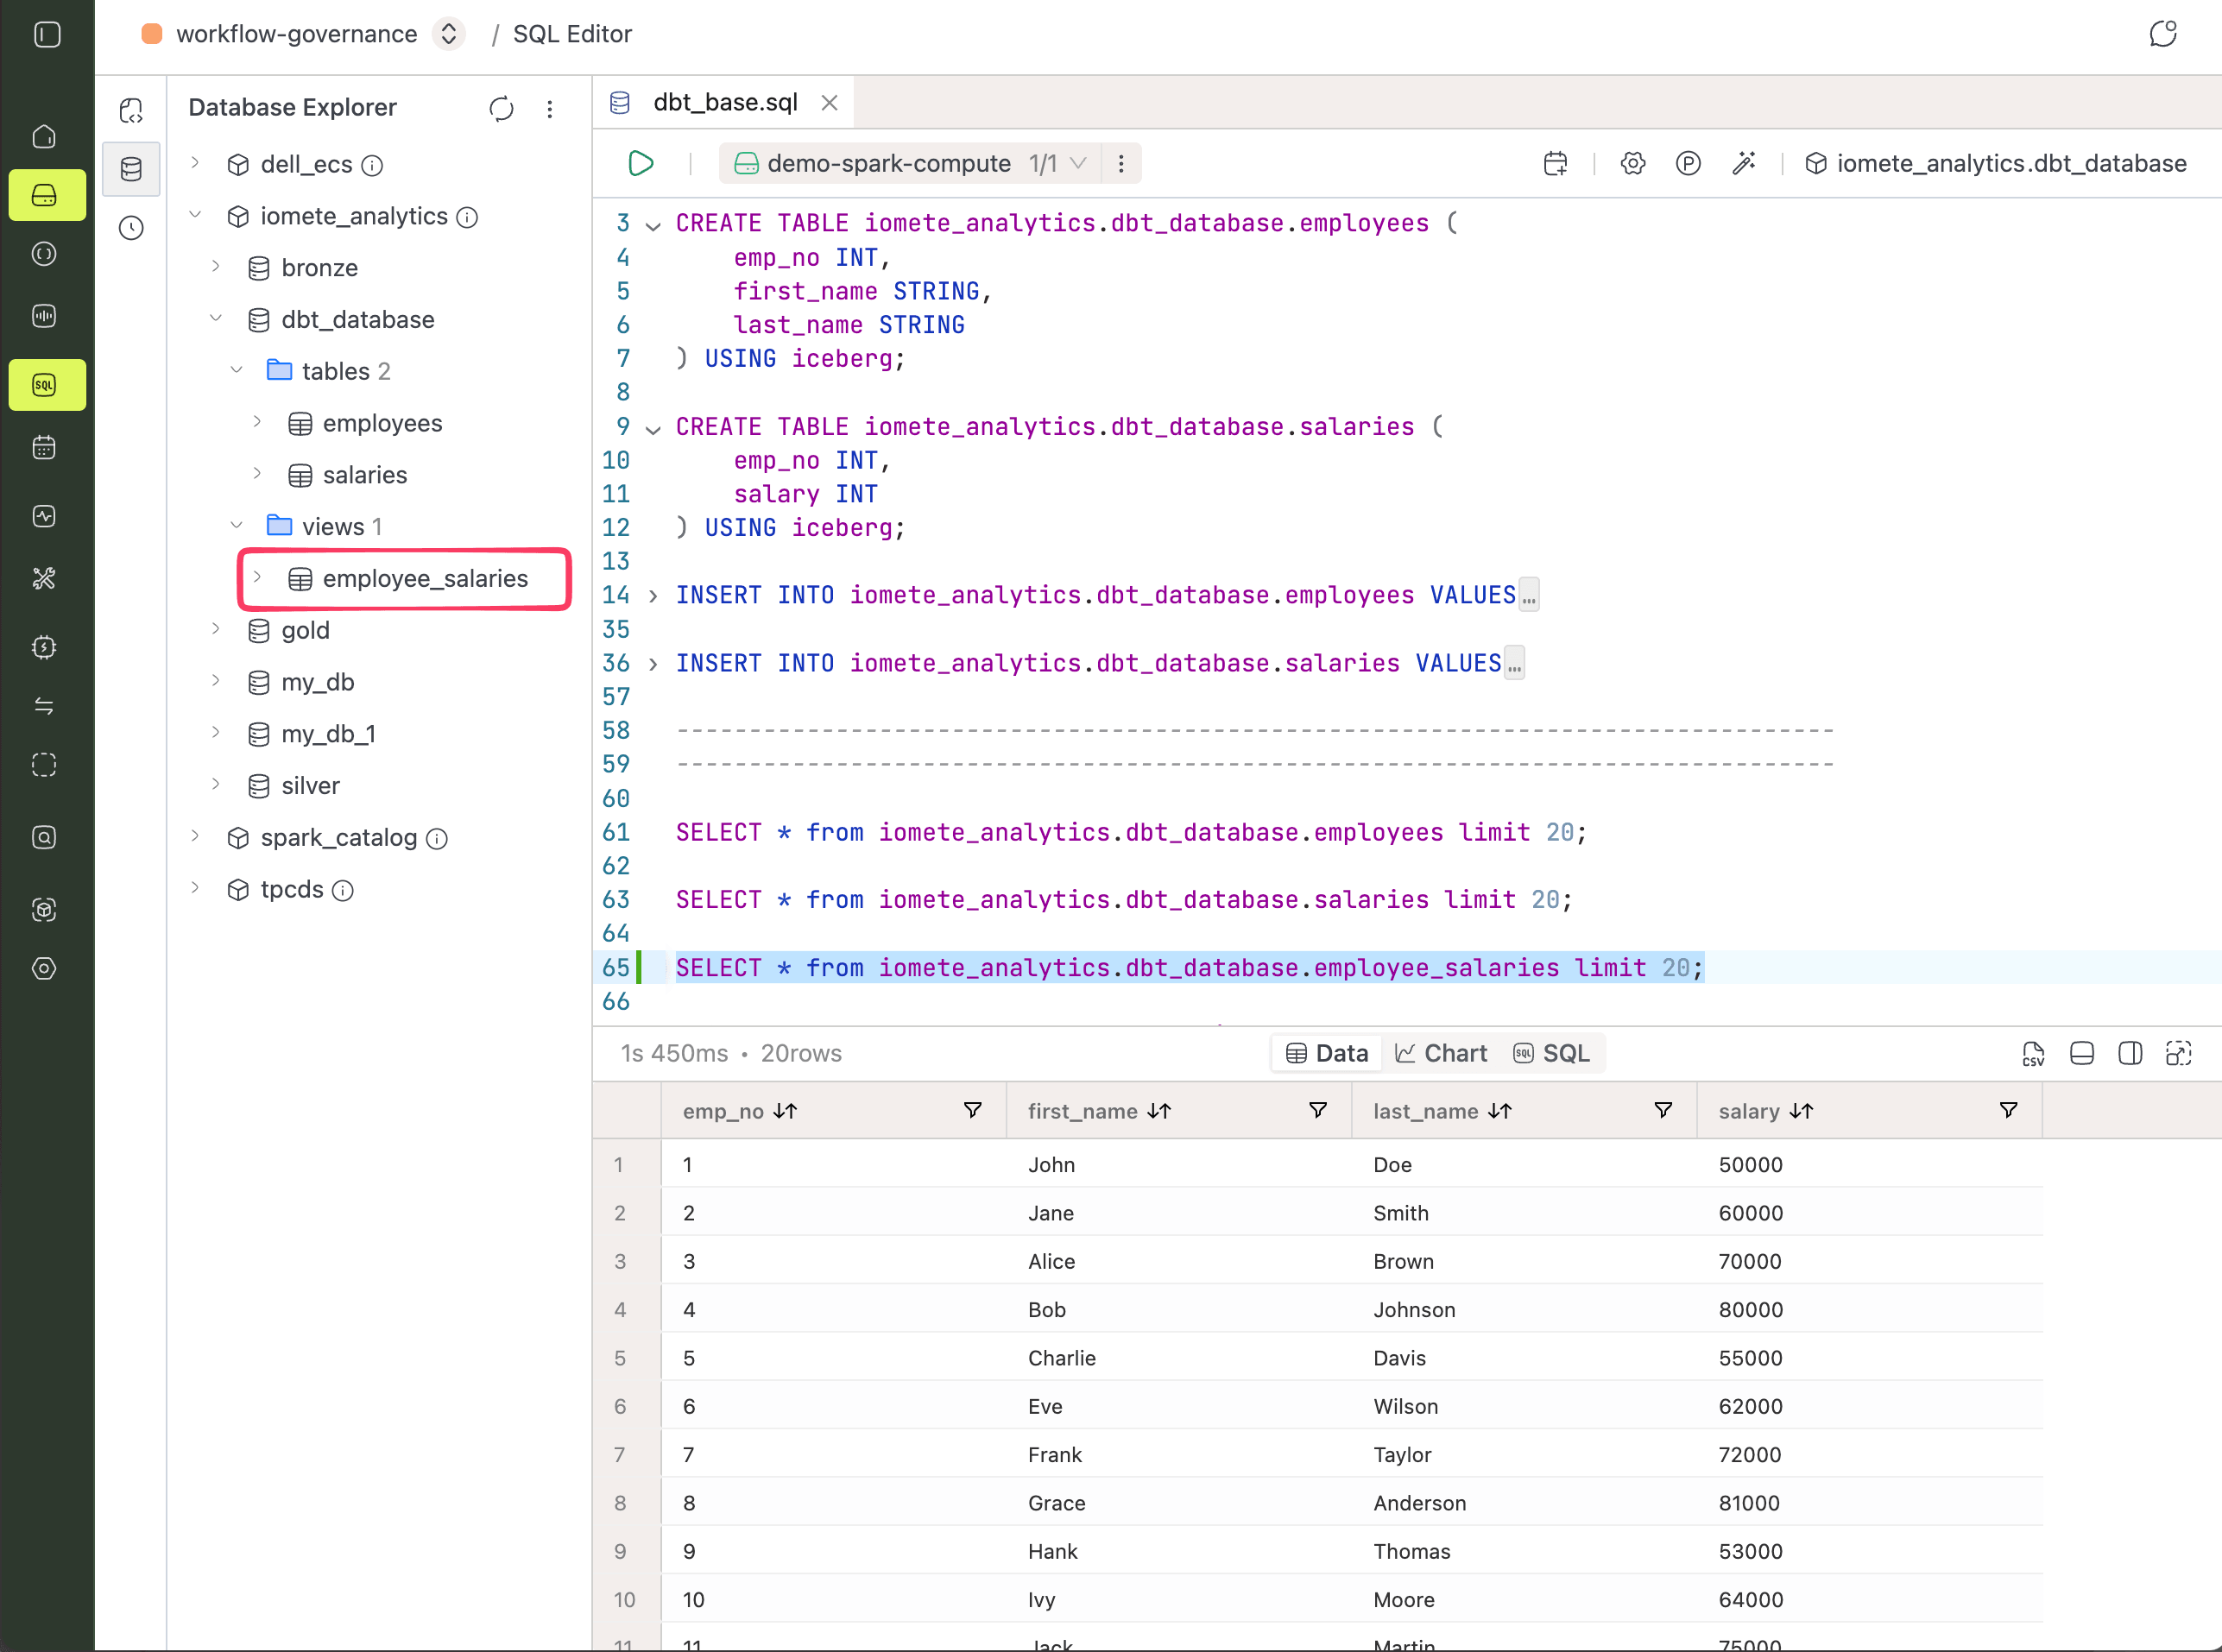Expand the gold database node
The width and height of the screenshot is (2222, 1652).
(x=216, y=629)
